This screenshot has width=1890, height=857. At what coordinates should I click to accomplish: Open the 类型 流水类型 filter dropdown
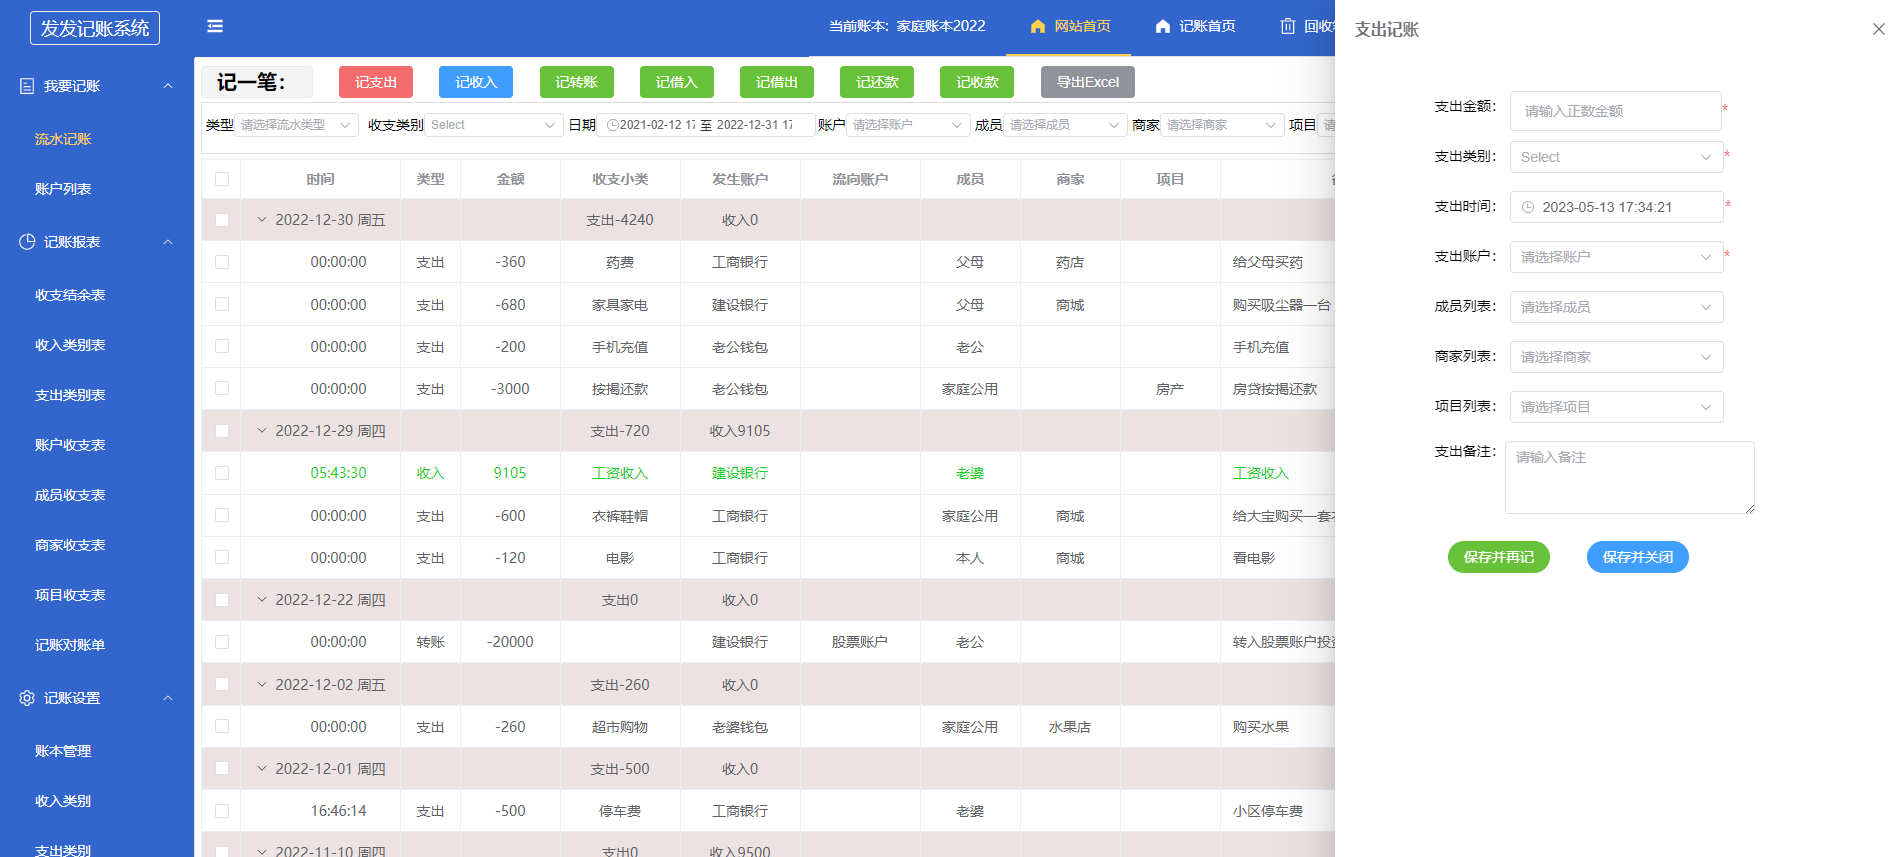296,125
